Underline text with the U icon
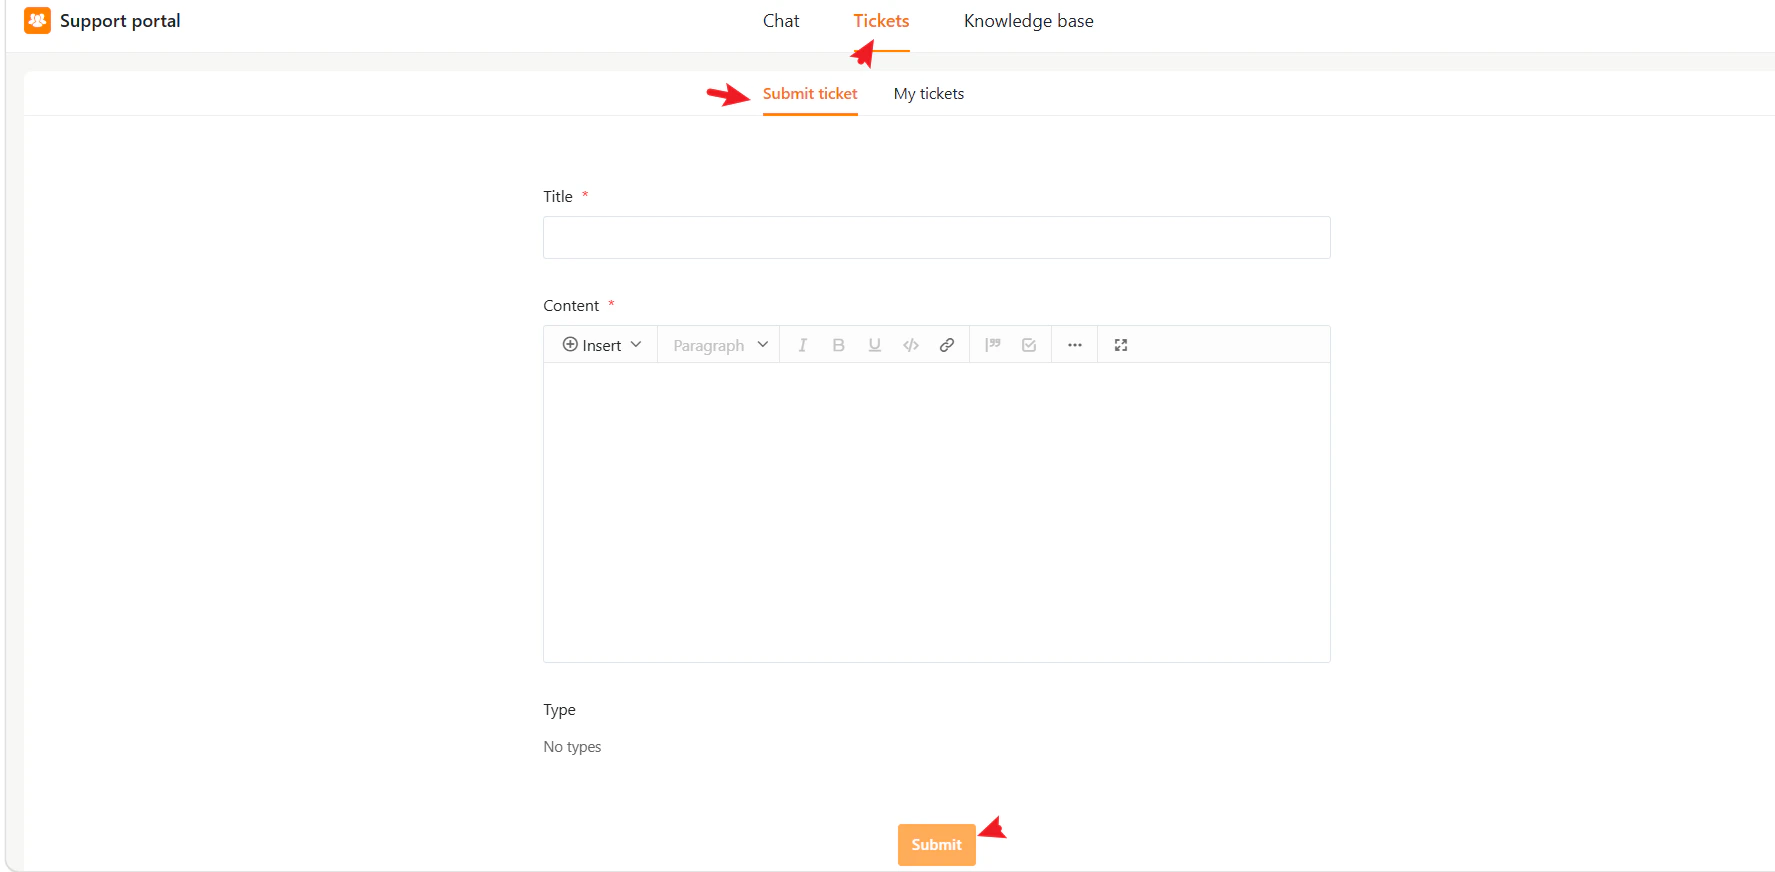Viewport: 1775px width, 872px height. (x=874, y=345)
